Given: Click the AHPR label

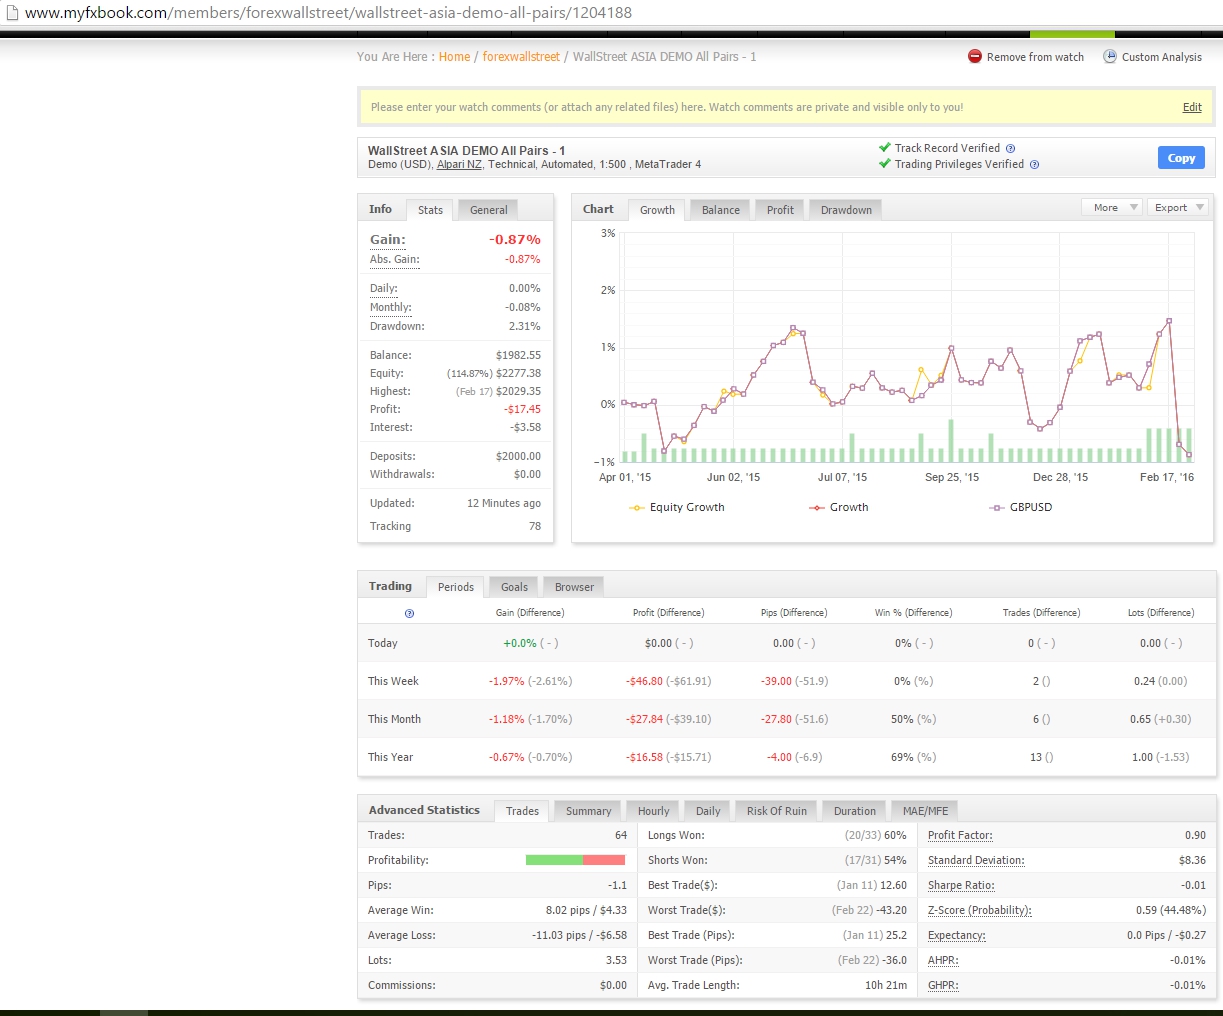Looking at the screenshot, I should point(943,960).
